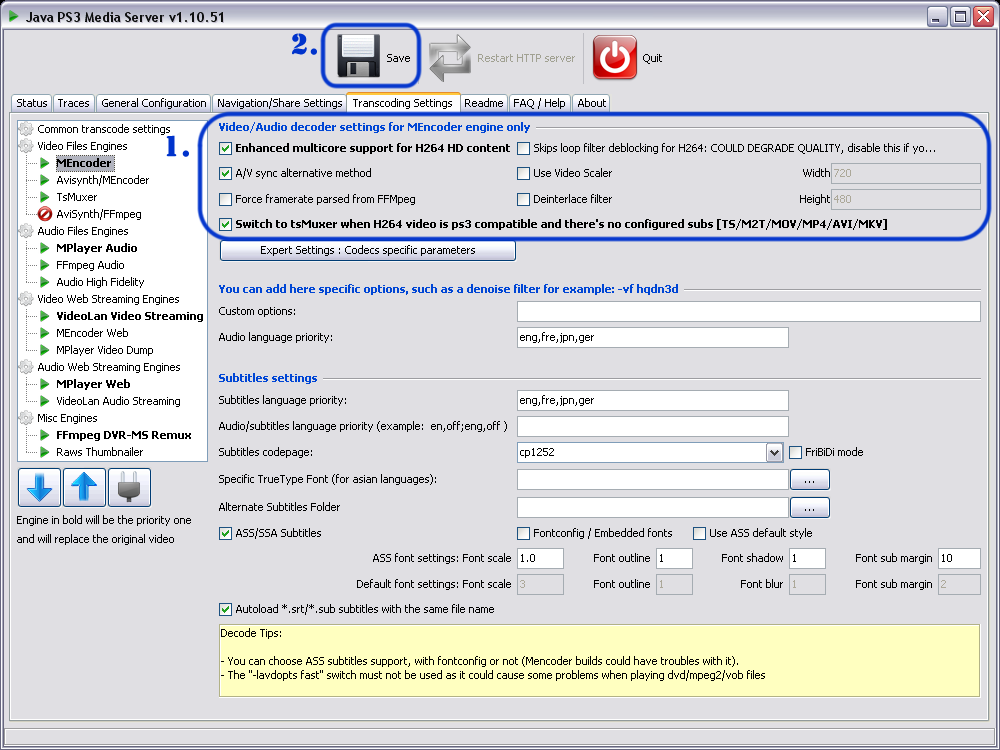Image resolution: width=1000 pixels, height=750 pixels.
Task: Click the Restart HTTP server arrows icon
Action: click(450, 57)
